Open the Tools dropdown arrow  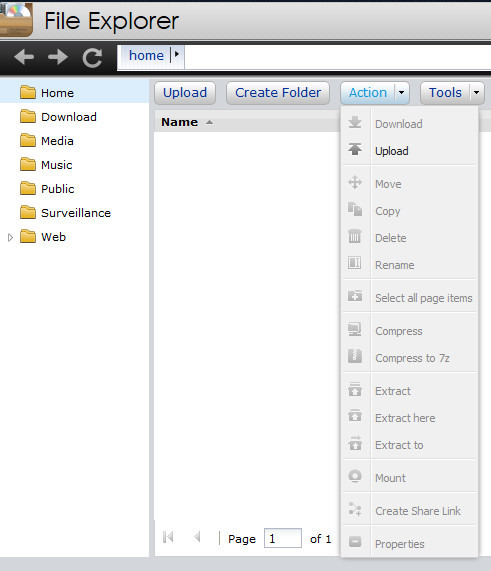tap(476, 92)
